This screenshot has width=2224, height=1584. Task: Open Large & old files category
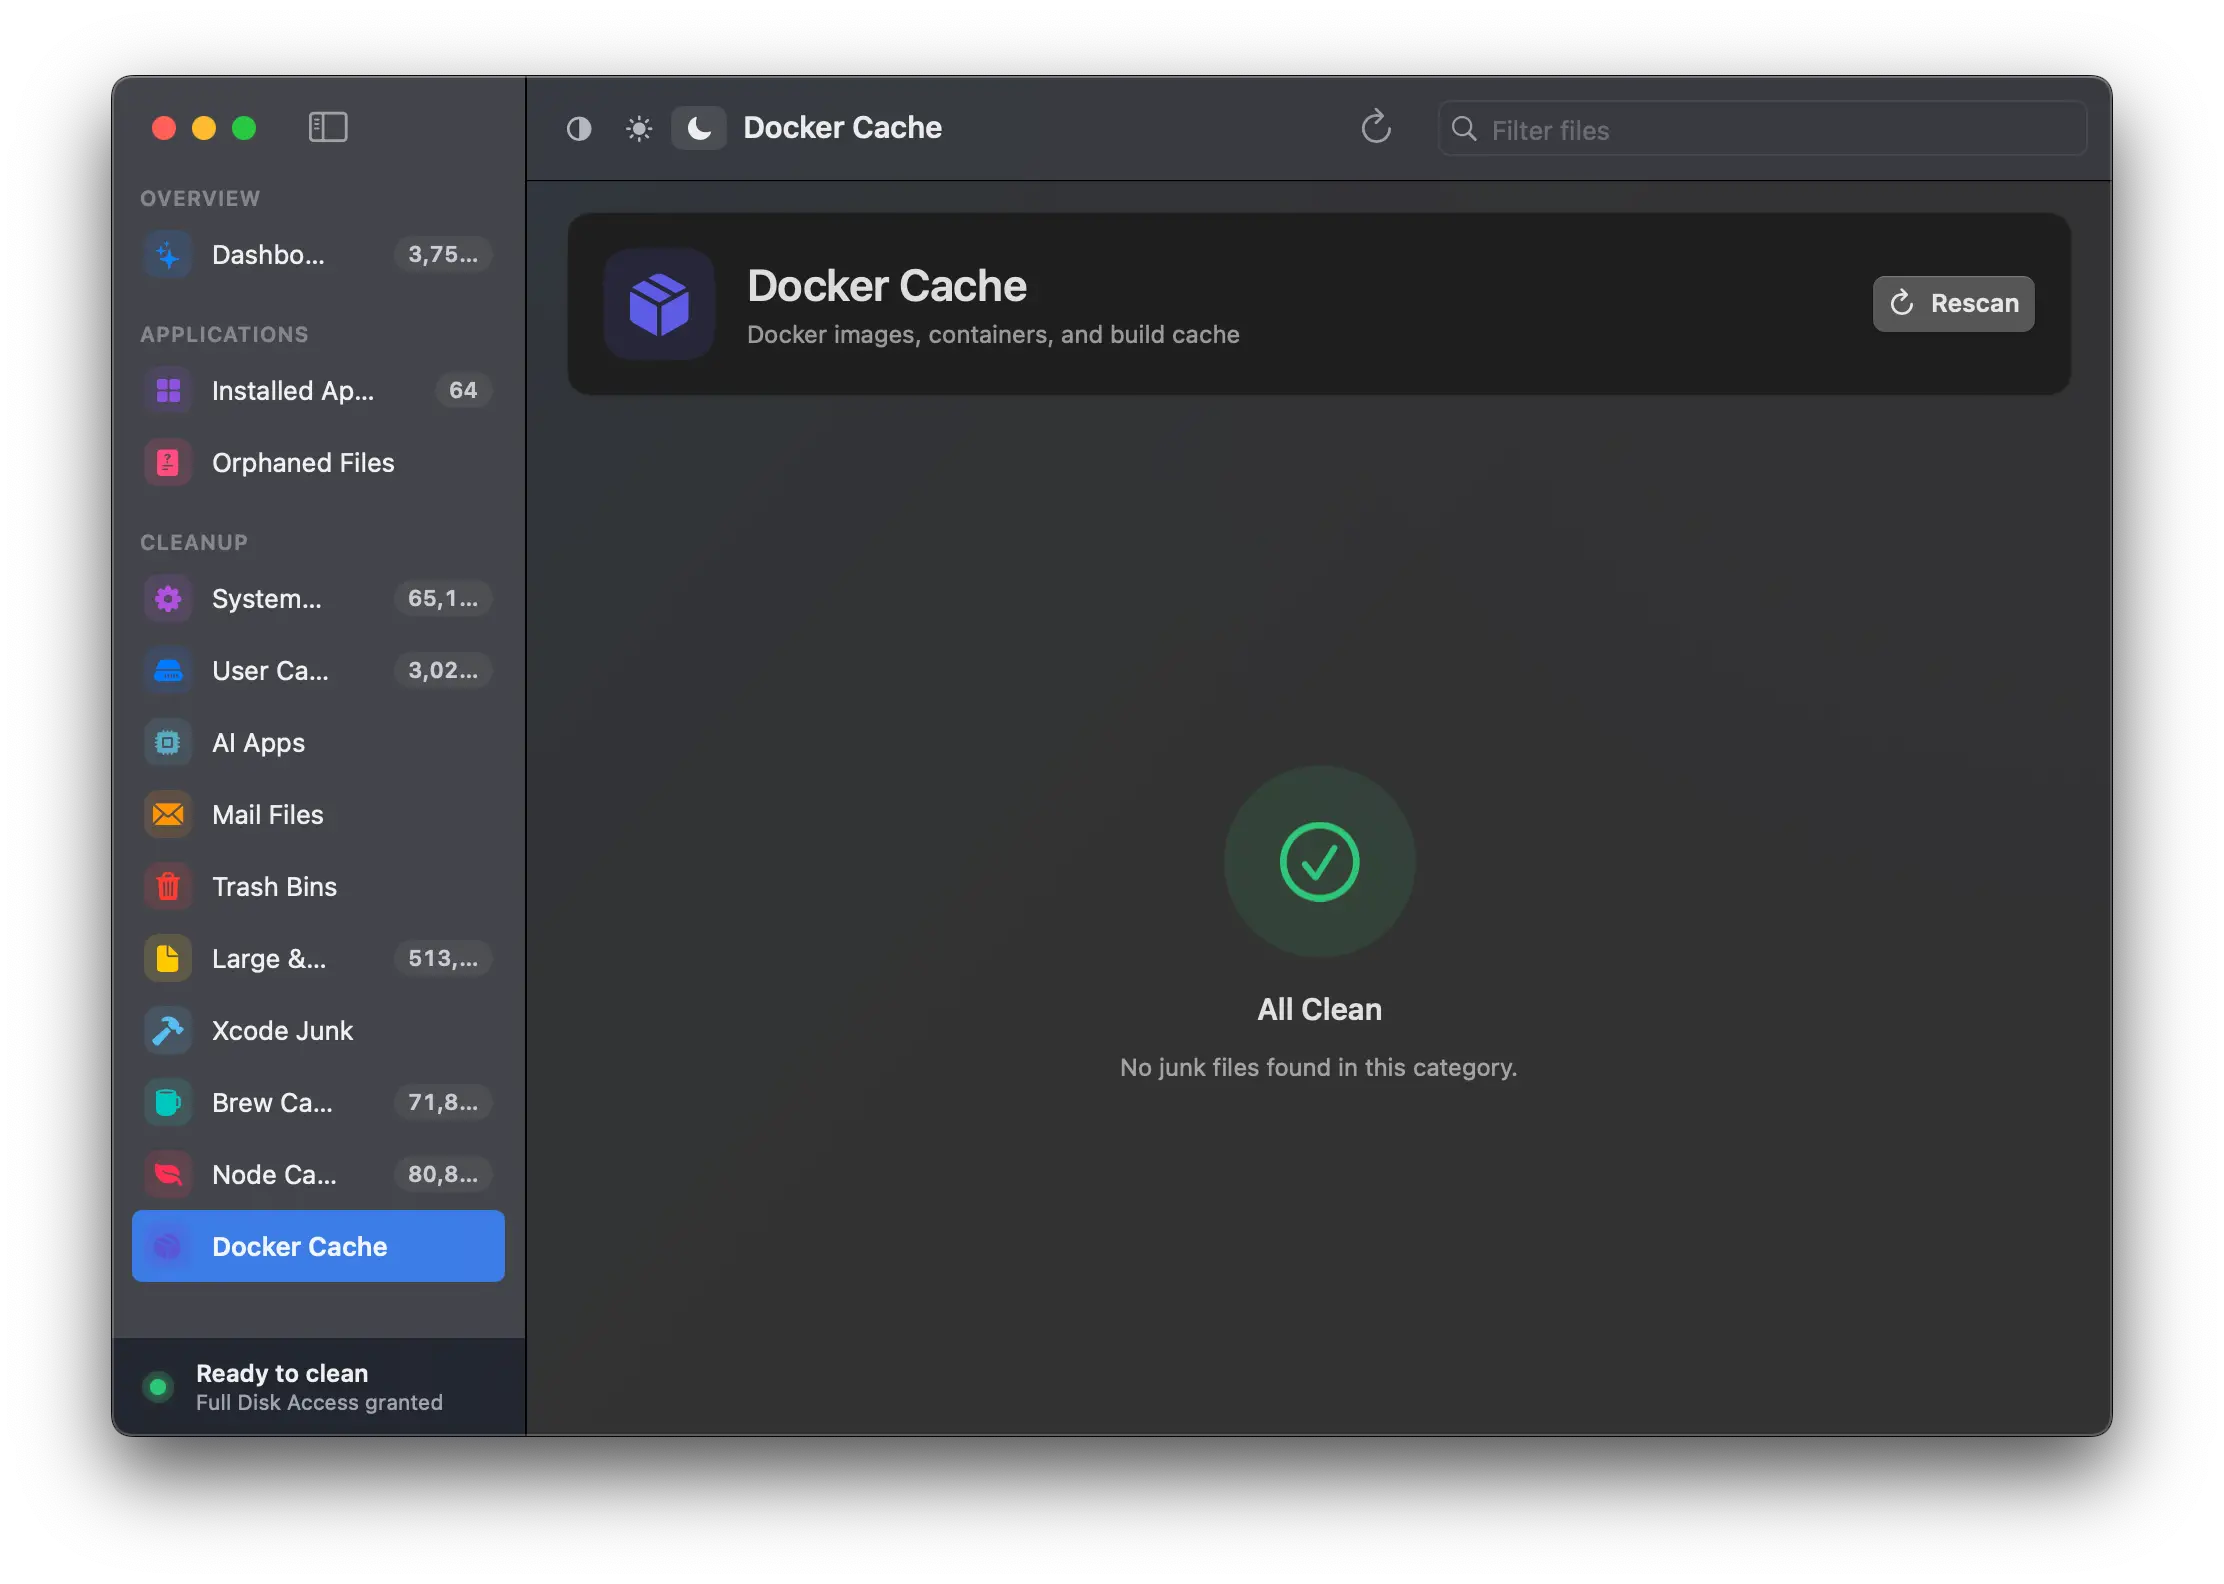click(318, 958)
